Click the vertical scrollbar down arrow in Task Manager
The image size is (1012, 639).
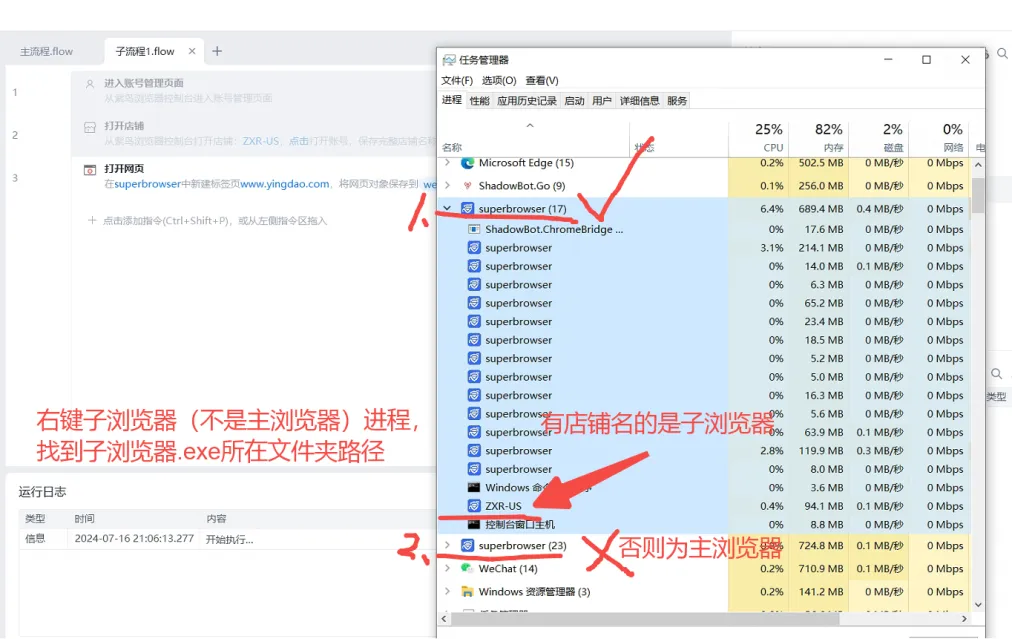click(978, 605)
